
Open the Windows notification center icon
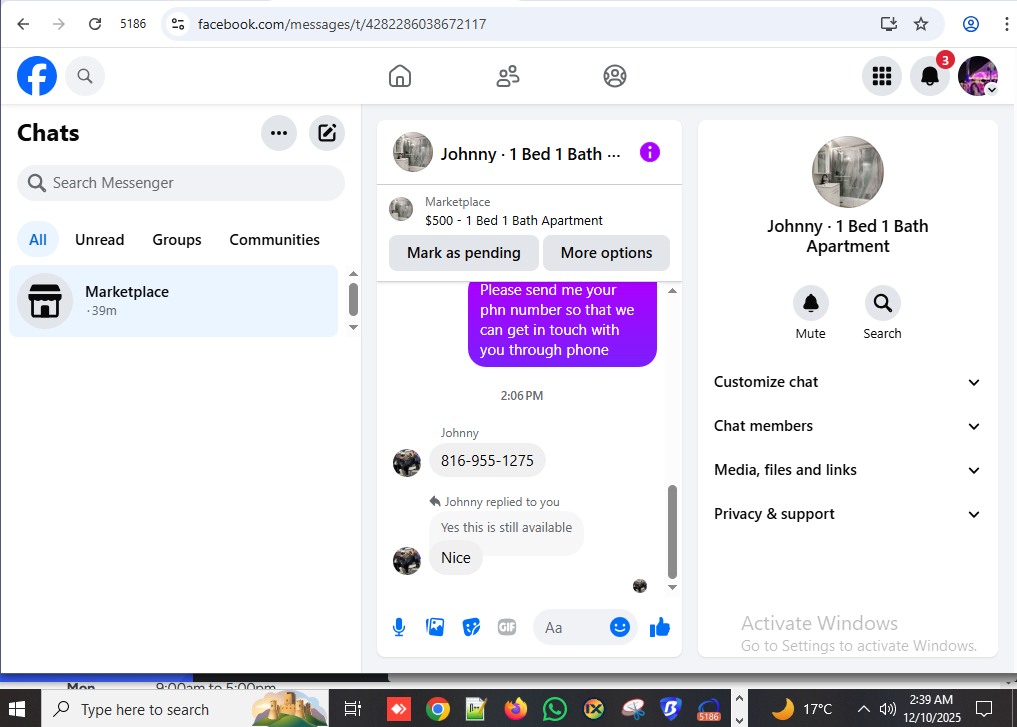point(984,709)
